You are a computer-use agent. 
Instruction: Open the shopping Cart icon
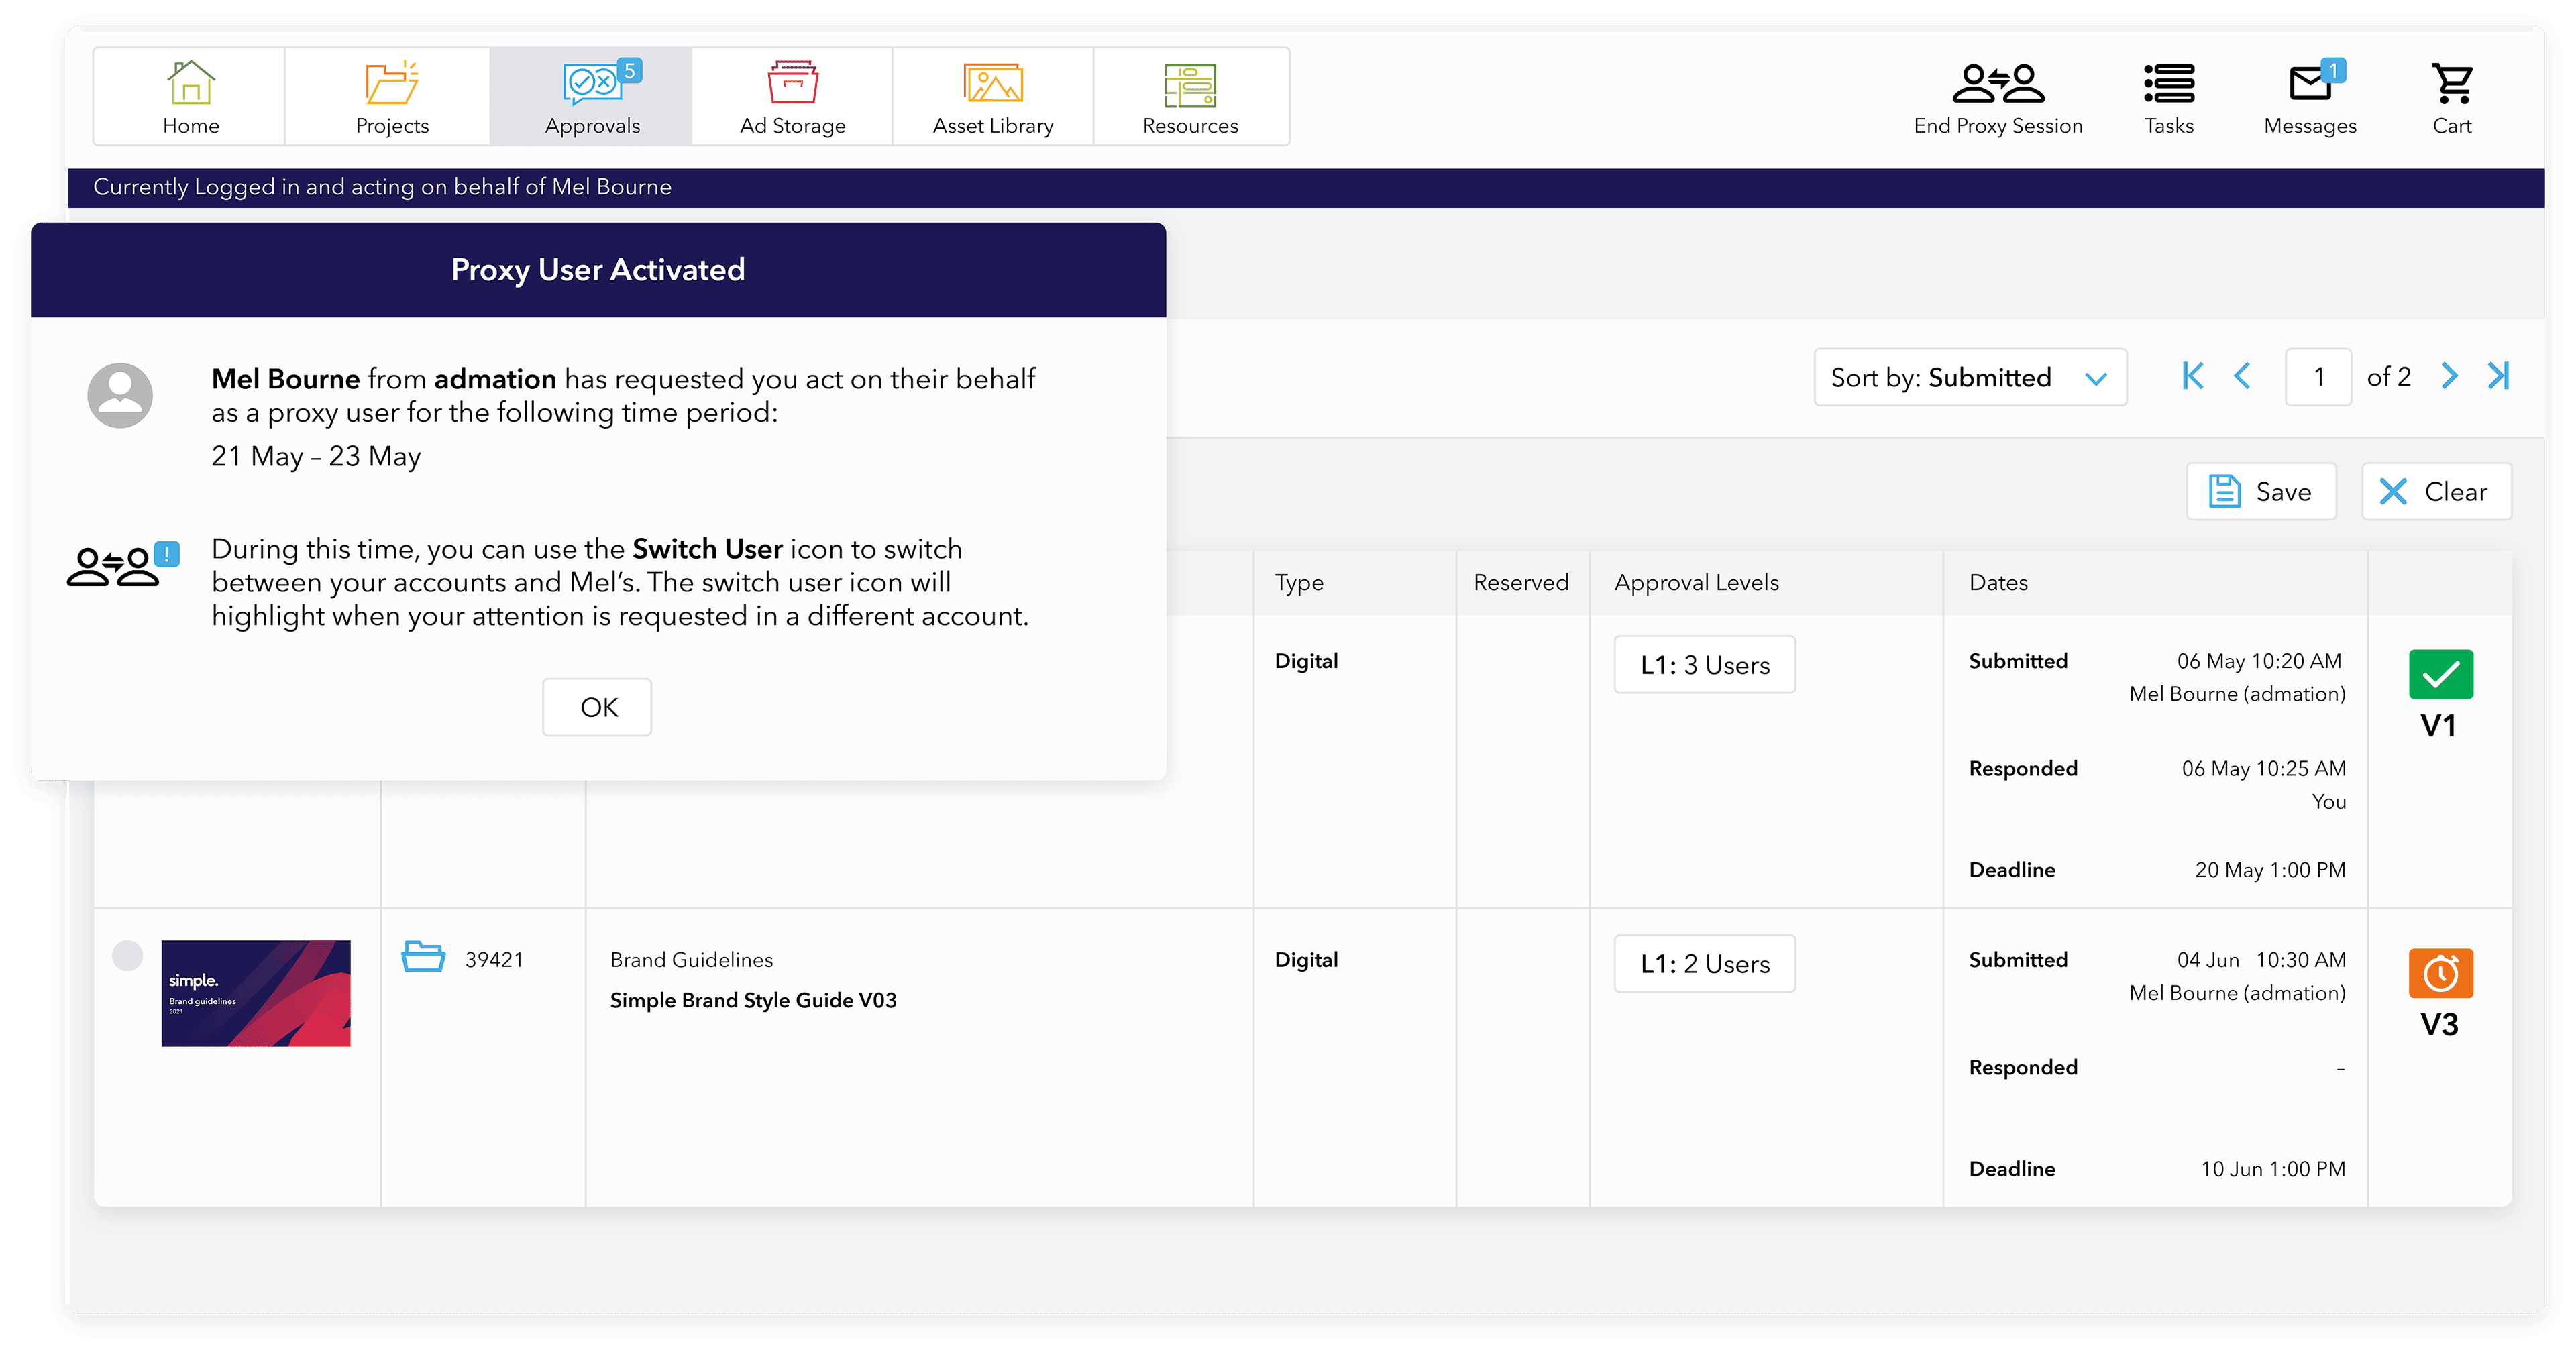[x=2451, y=85]
